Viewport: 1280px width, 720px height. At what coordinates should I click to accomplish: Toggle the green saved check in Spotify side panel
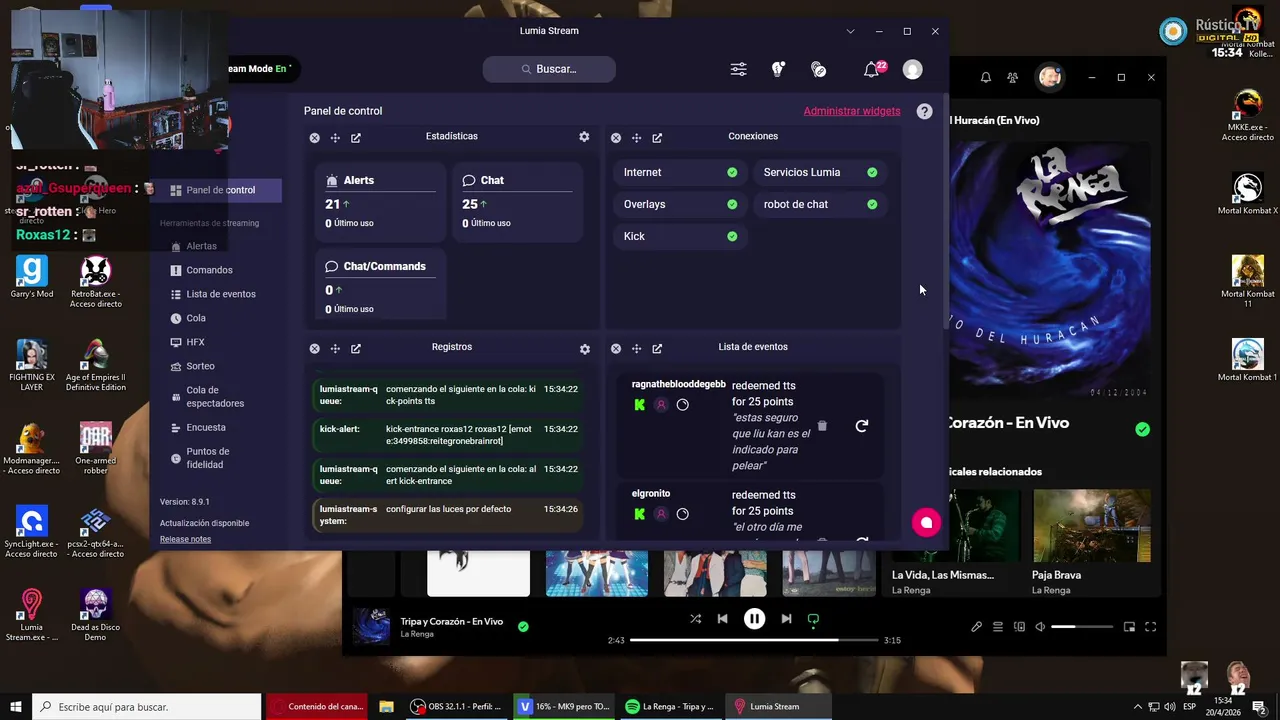[1142, 429]
